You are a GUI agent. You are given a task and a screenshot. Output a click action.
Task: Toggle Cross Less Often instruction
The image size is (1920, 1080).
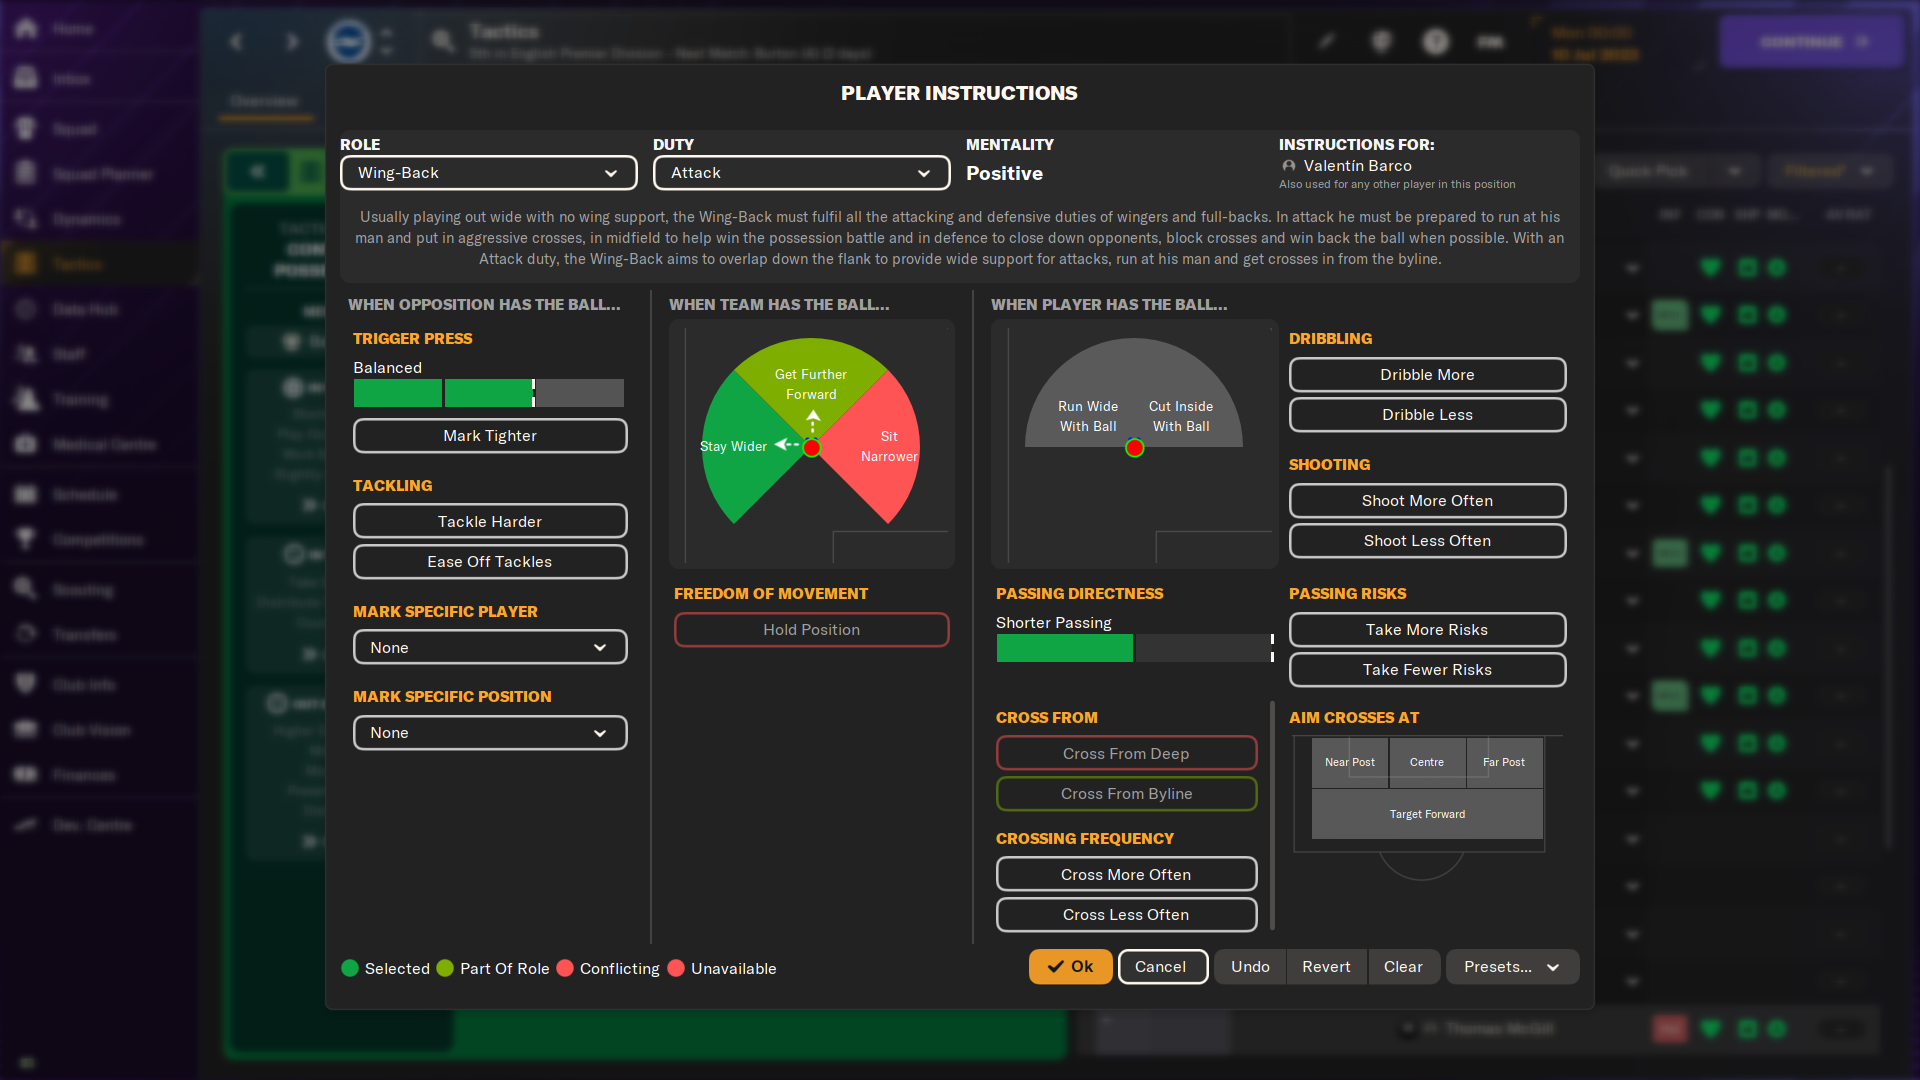(1126, 915)
